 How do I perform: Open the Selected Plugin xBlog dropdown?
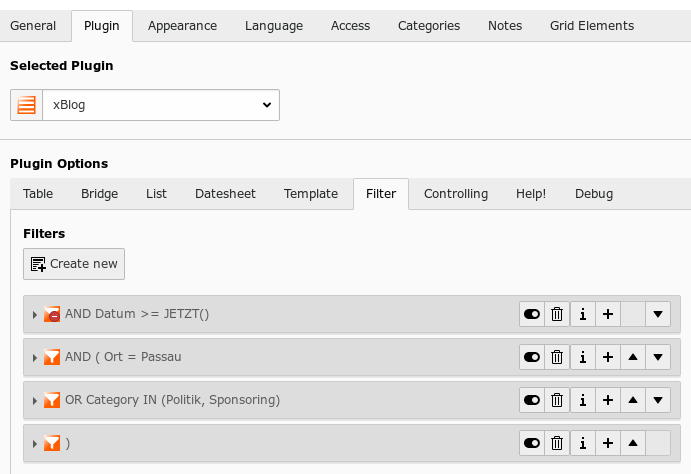[161, 105]
